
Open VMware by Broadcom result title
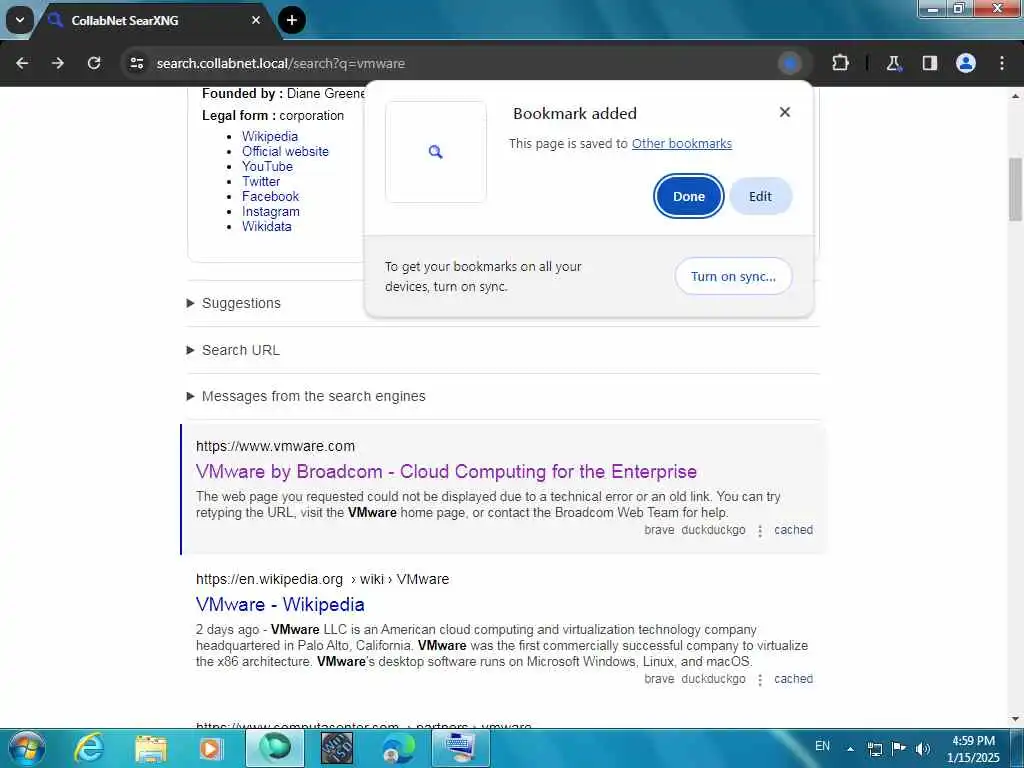tap(446, 472)
